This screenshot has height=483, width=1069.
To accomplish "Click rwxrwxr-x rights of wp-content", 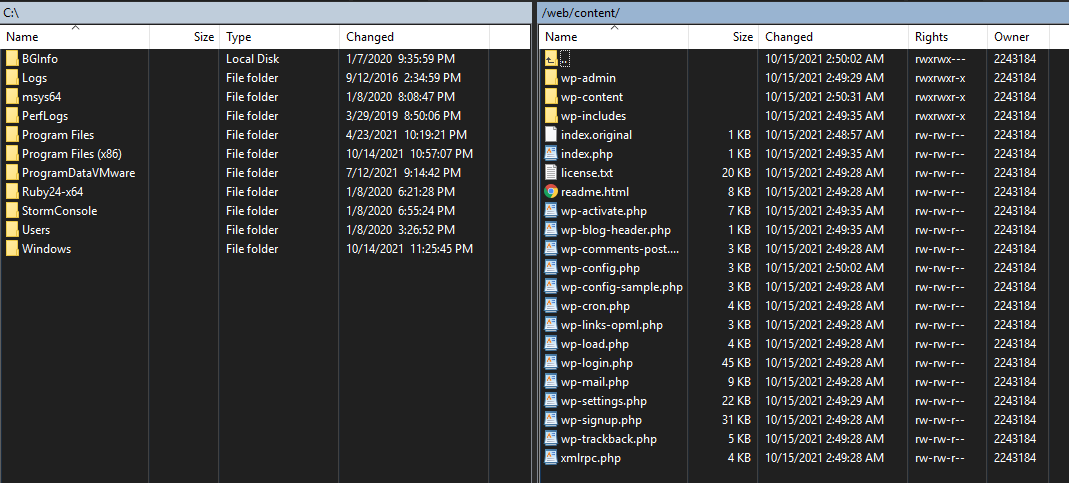I will [x=940, y=97].
